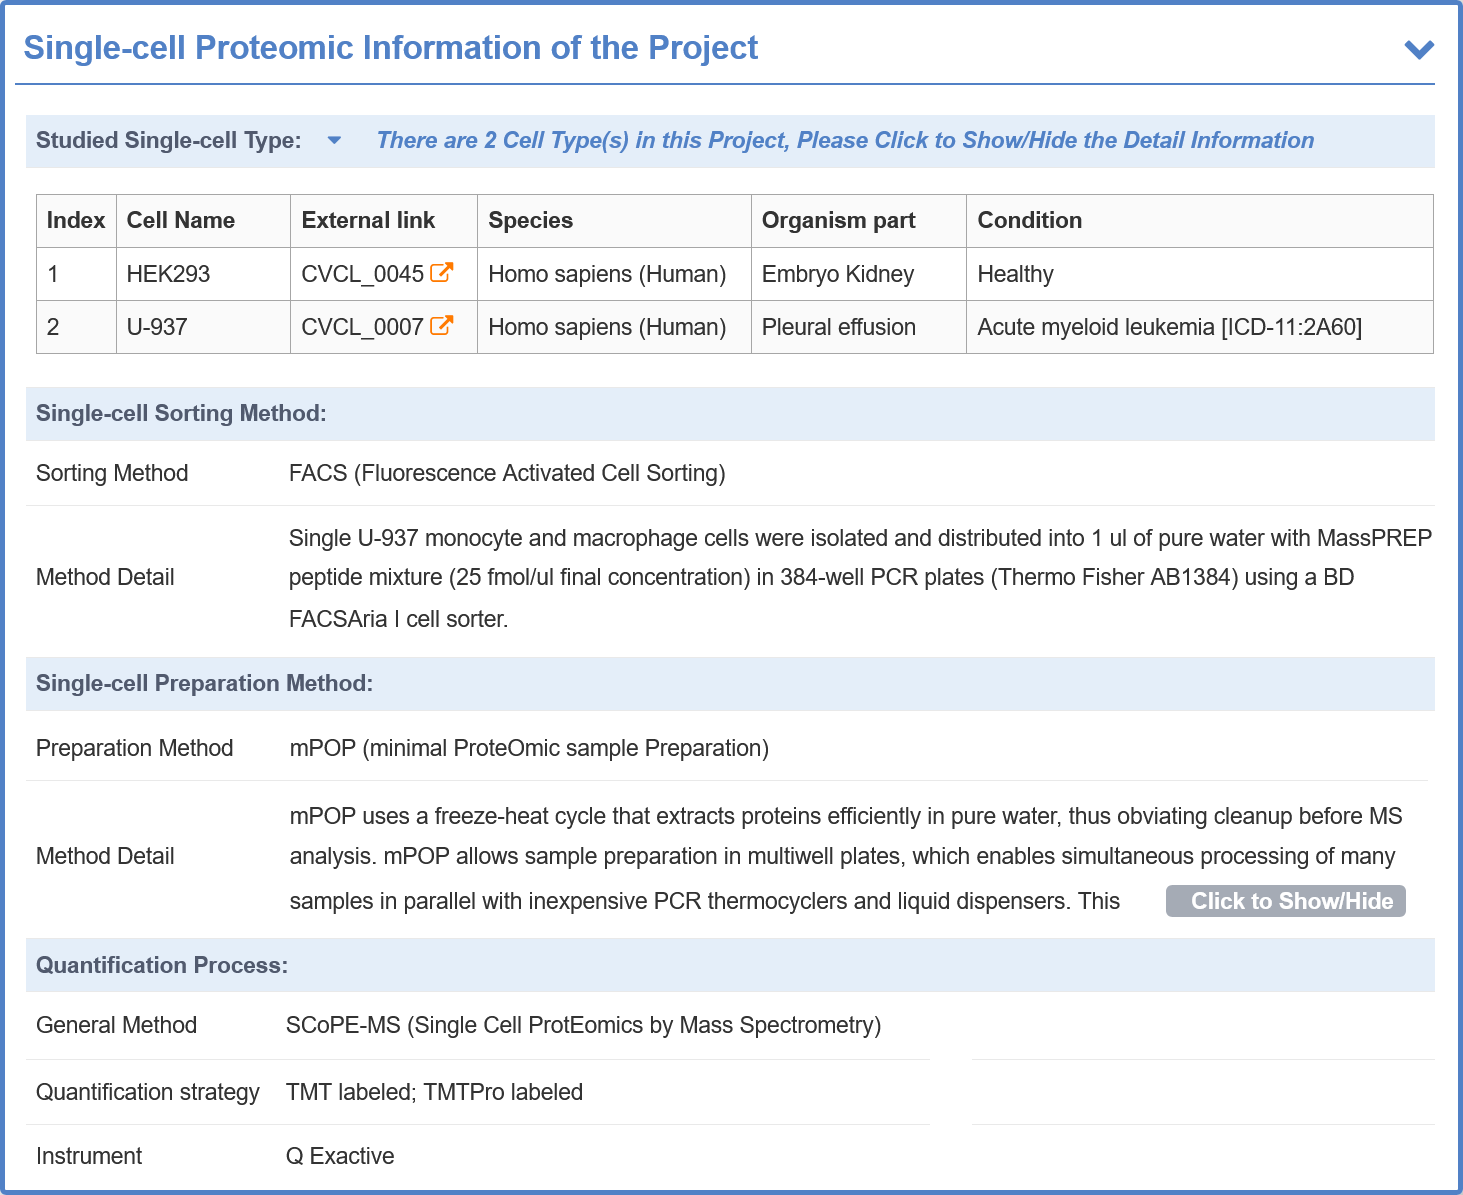Click the Quantification Process section header

pyautogui.click(x=162, y=965)
